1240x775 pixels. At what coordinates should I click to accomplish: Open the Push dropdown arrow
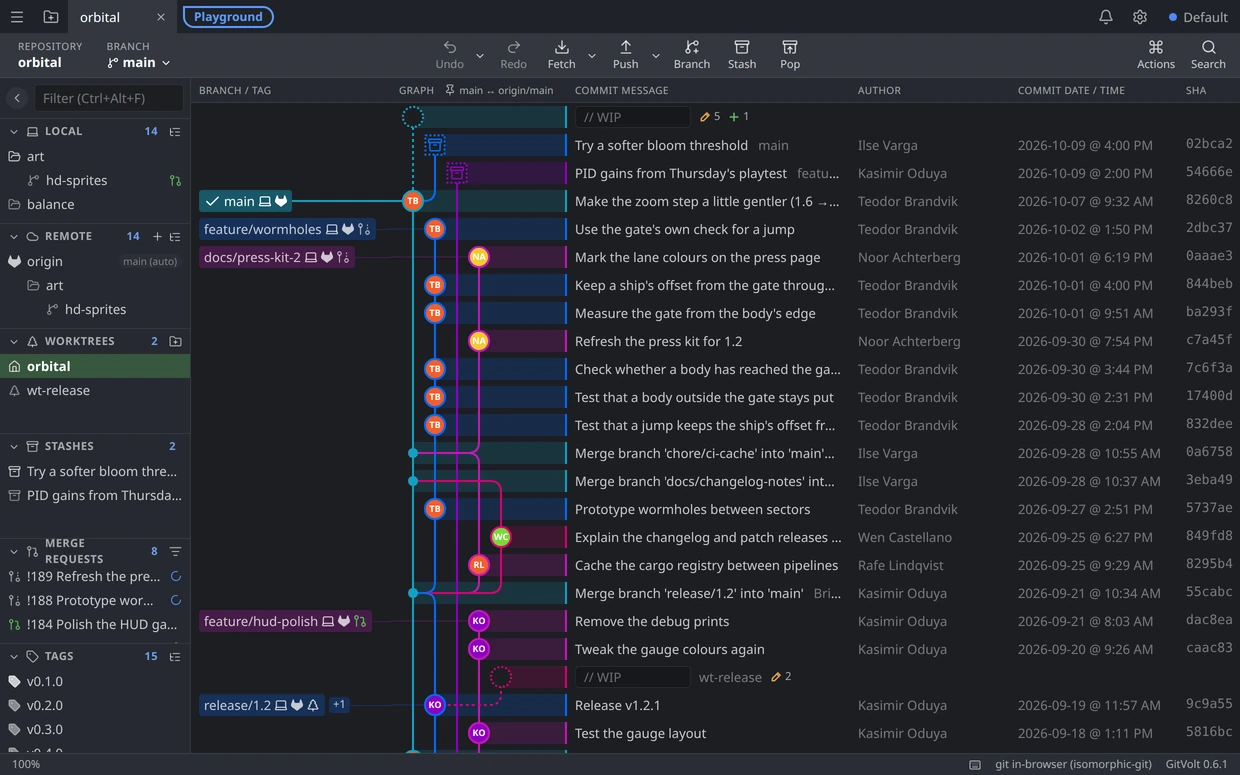656,55
